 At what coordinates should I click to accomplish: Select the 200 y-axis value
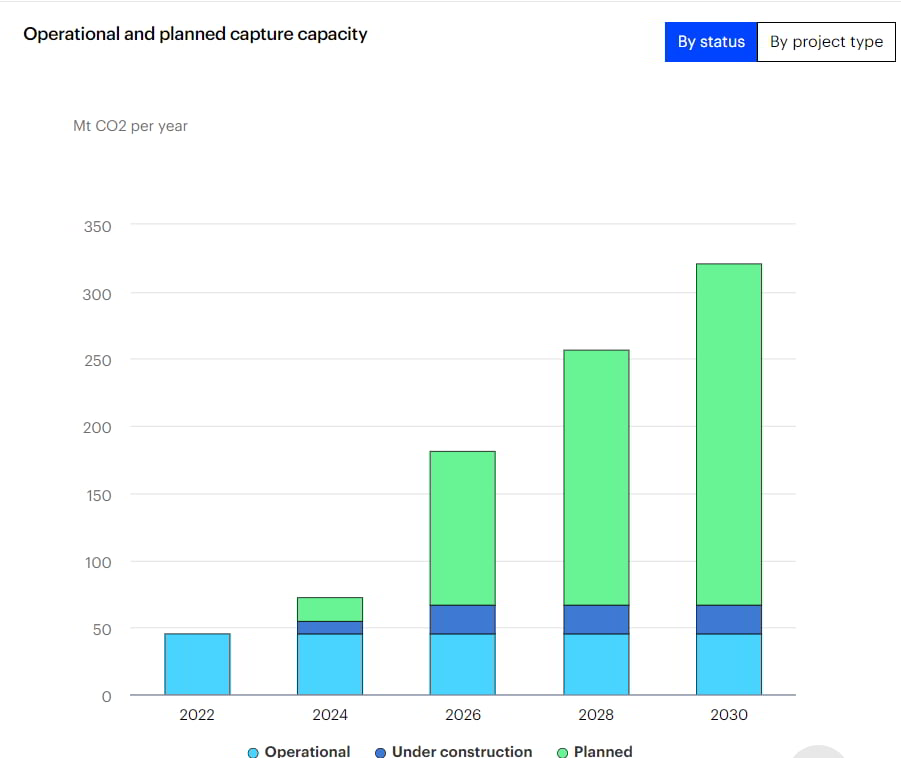97,428
